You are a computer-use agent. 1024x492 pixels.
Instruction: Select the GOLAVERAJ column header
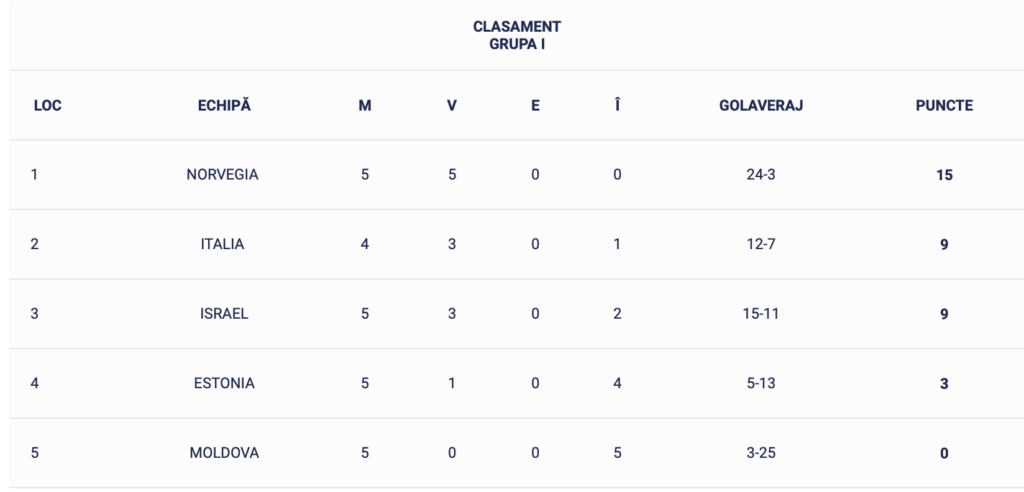point(761,106)
